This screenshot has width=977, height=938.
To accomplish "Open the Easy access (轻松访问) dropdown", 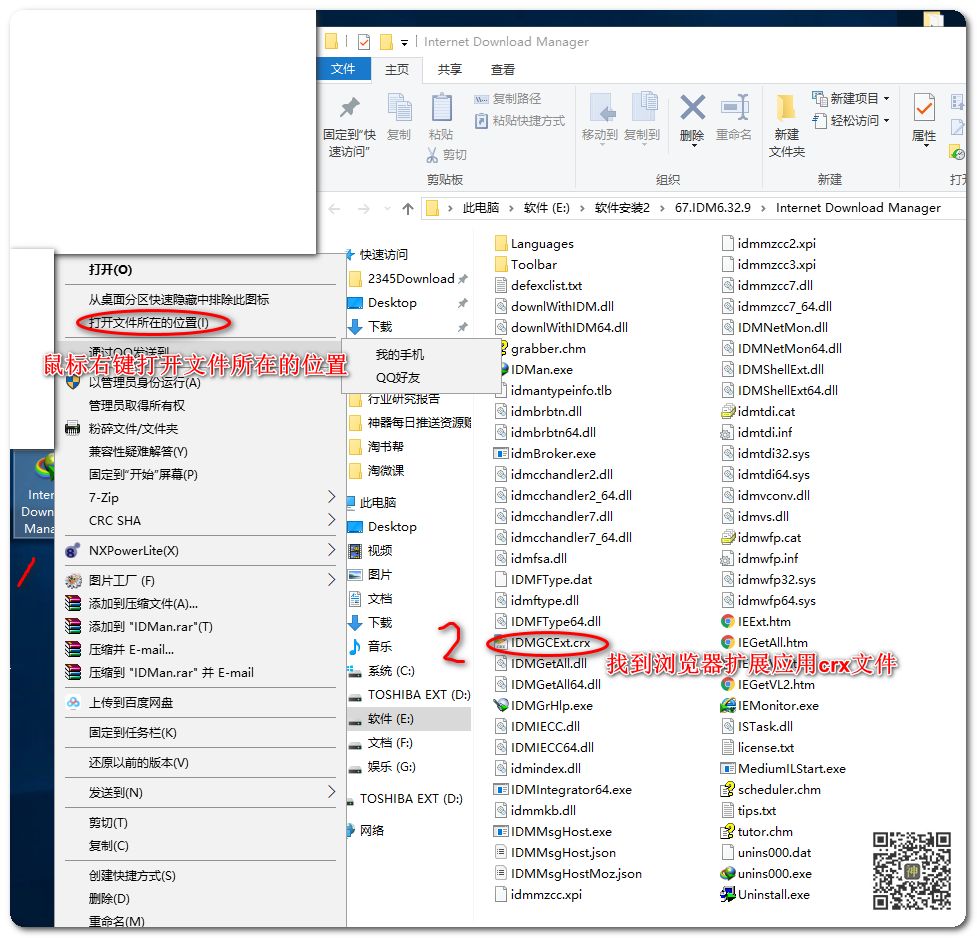I will (x=851, y=120).
